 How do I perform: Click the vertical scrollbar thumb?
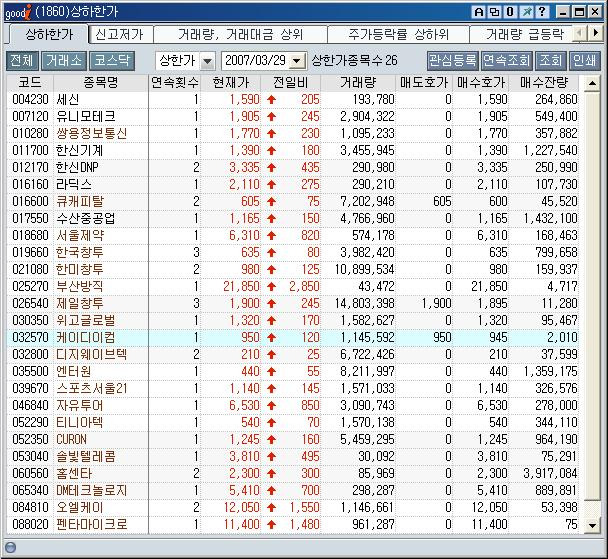tap(592, 296)
